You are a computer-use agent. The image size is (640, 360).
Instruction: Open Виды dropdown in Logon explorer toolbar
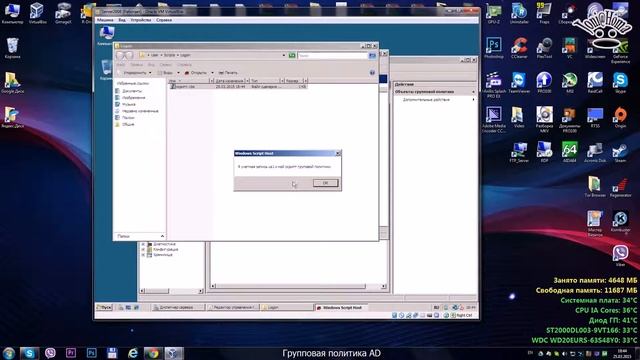tap(169, 73)
